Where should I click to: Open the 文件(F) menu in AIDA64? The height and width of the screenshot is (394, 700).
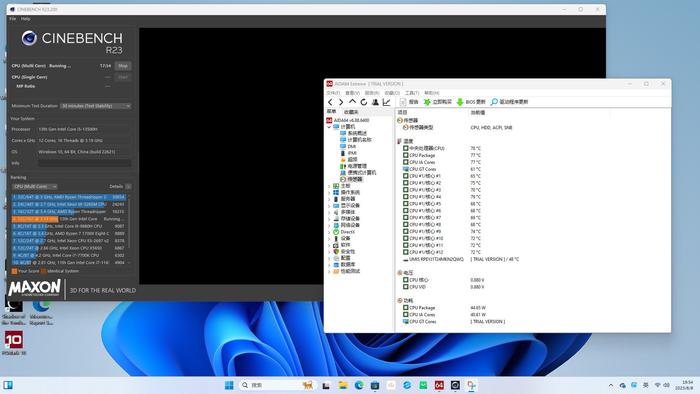(x=333, y=93)
